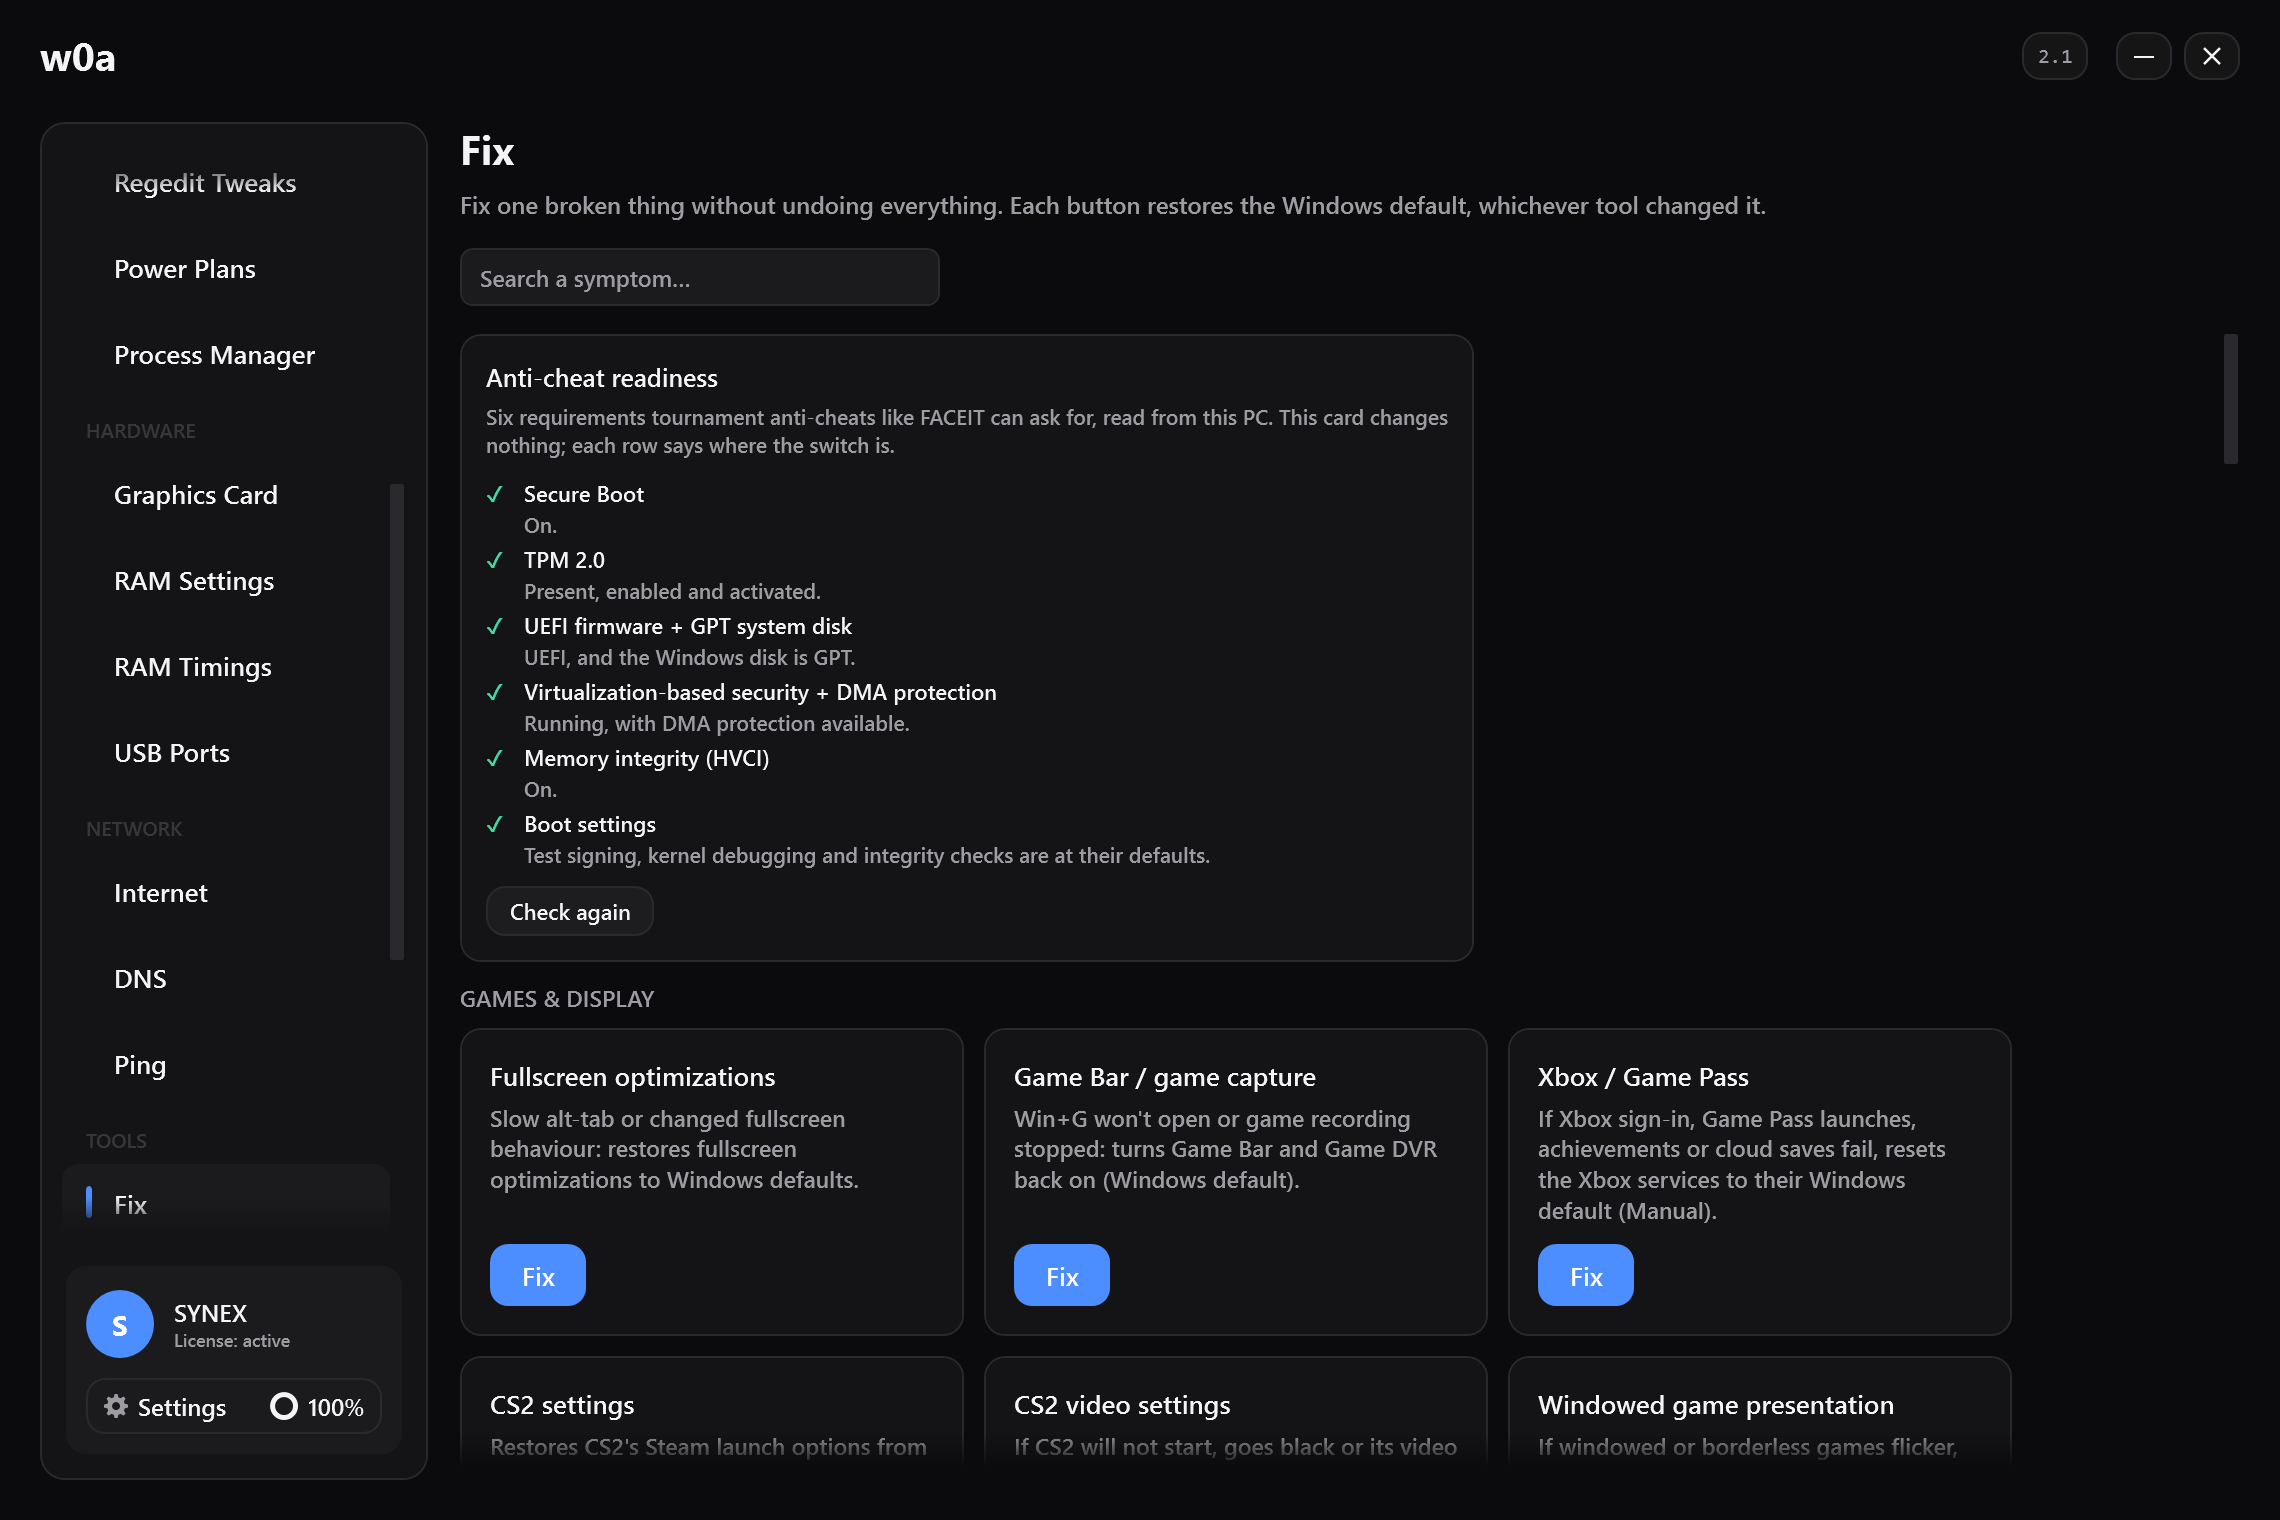Select USB Ports

172,753
